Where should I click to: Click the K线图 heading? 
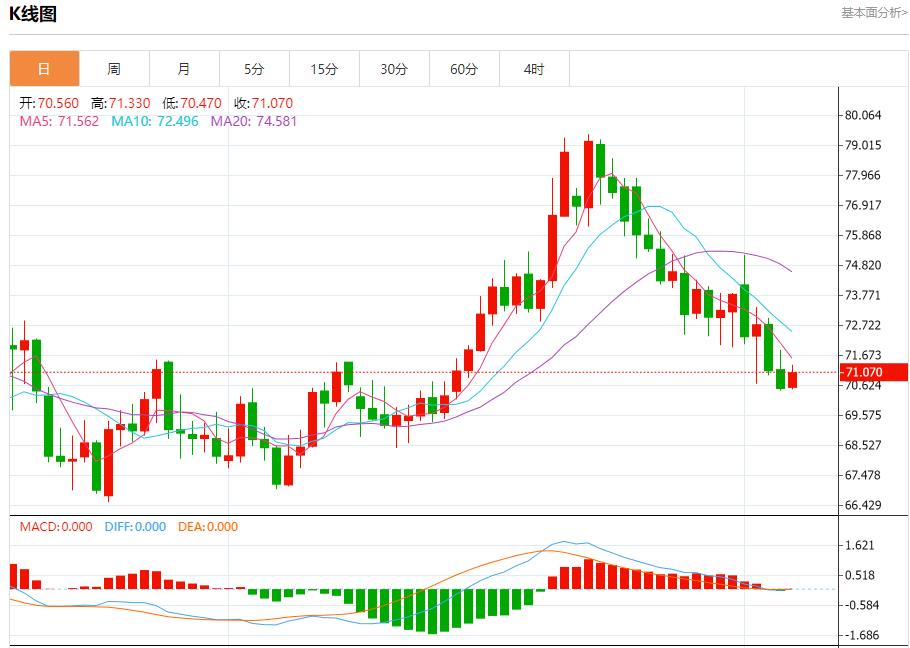(33, 13)
